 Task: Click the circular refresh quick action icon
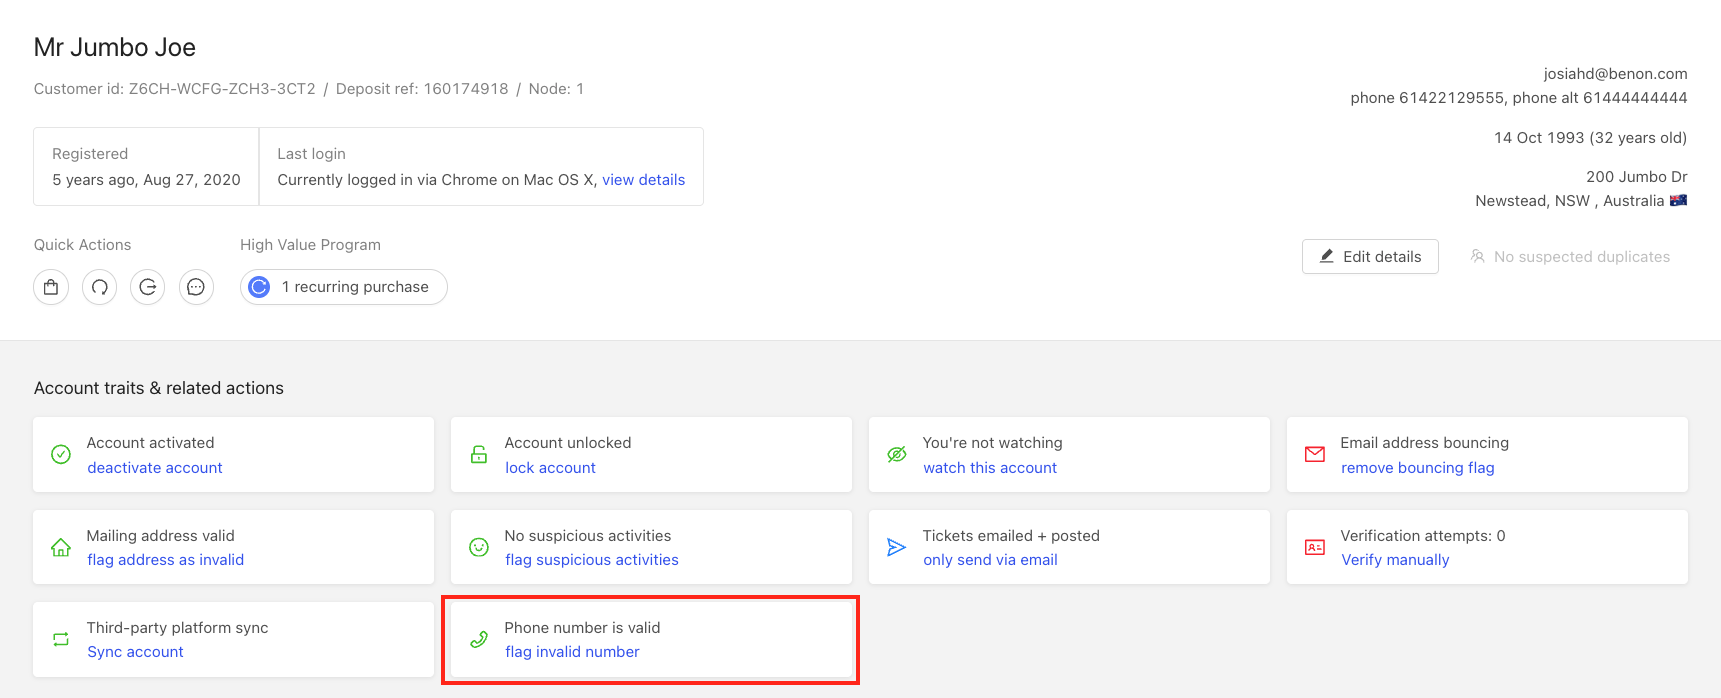(x=99, y=287)
